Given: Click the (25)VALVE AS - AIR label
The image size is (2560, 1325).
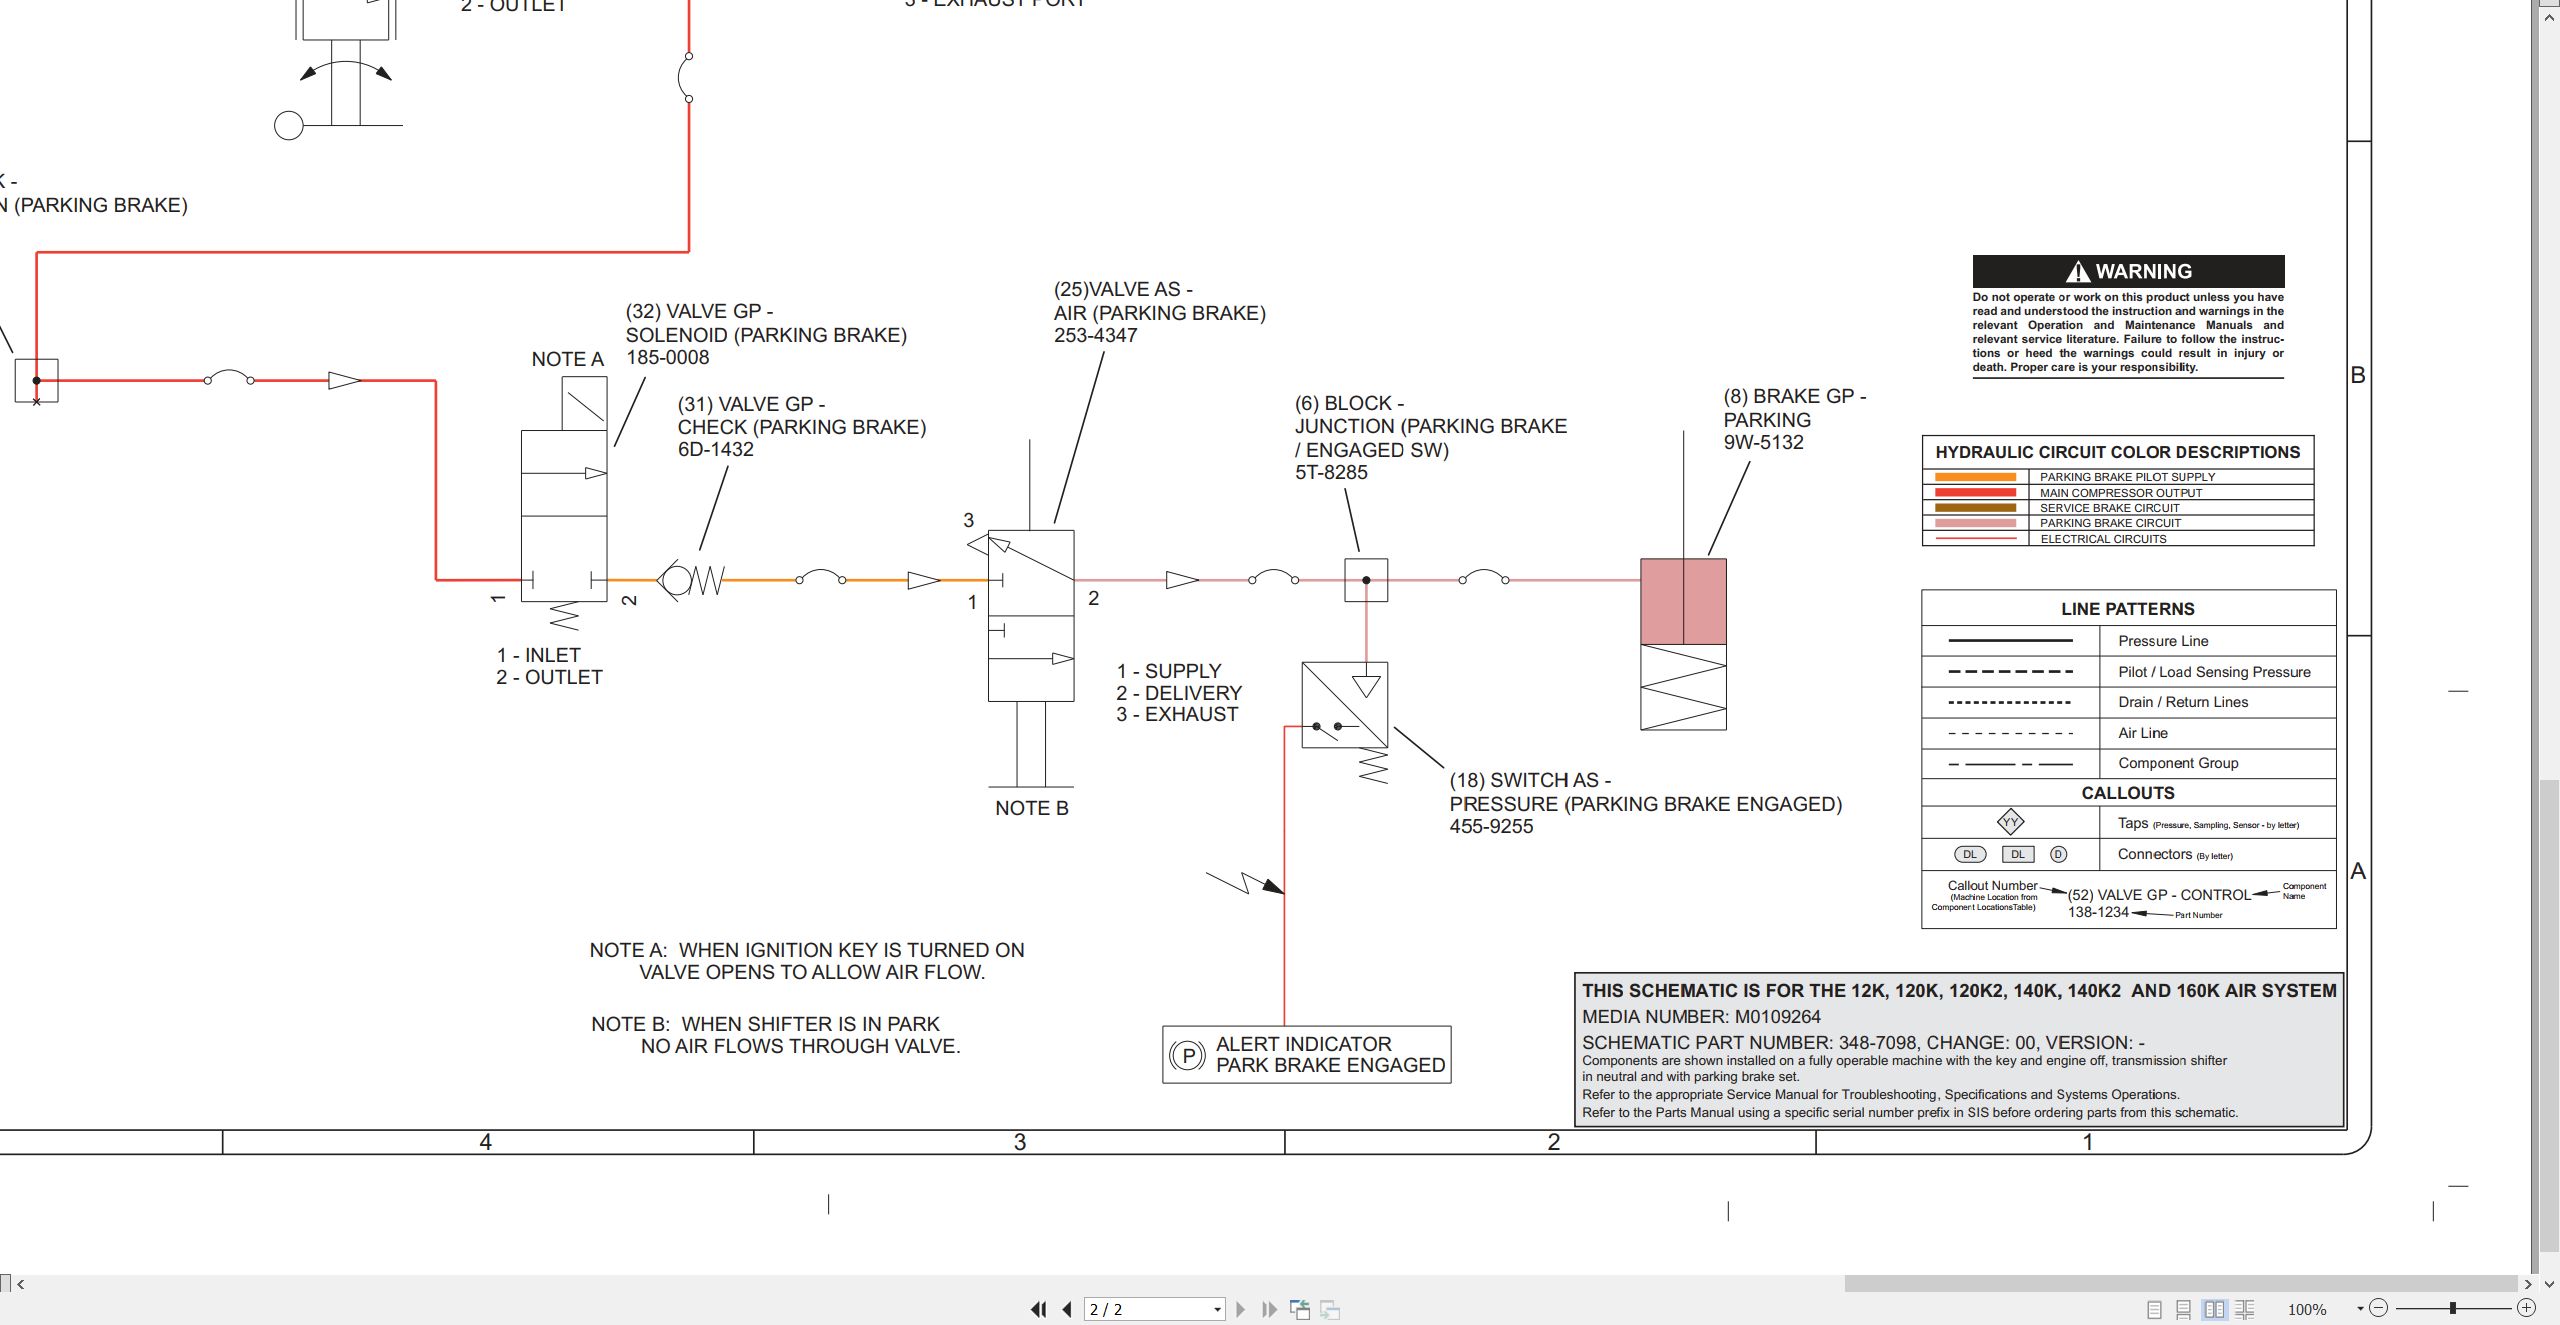Looking at the screenshot, I should point(1160,301).
